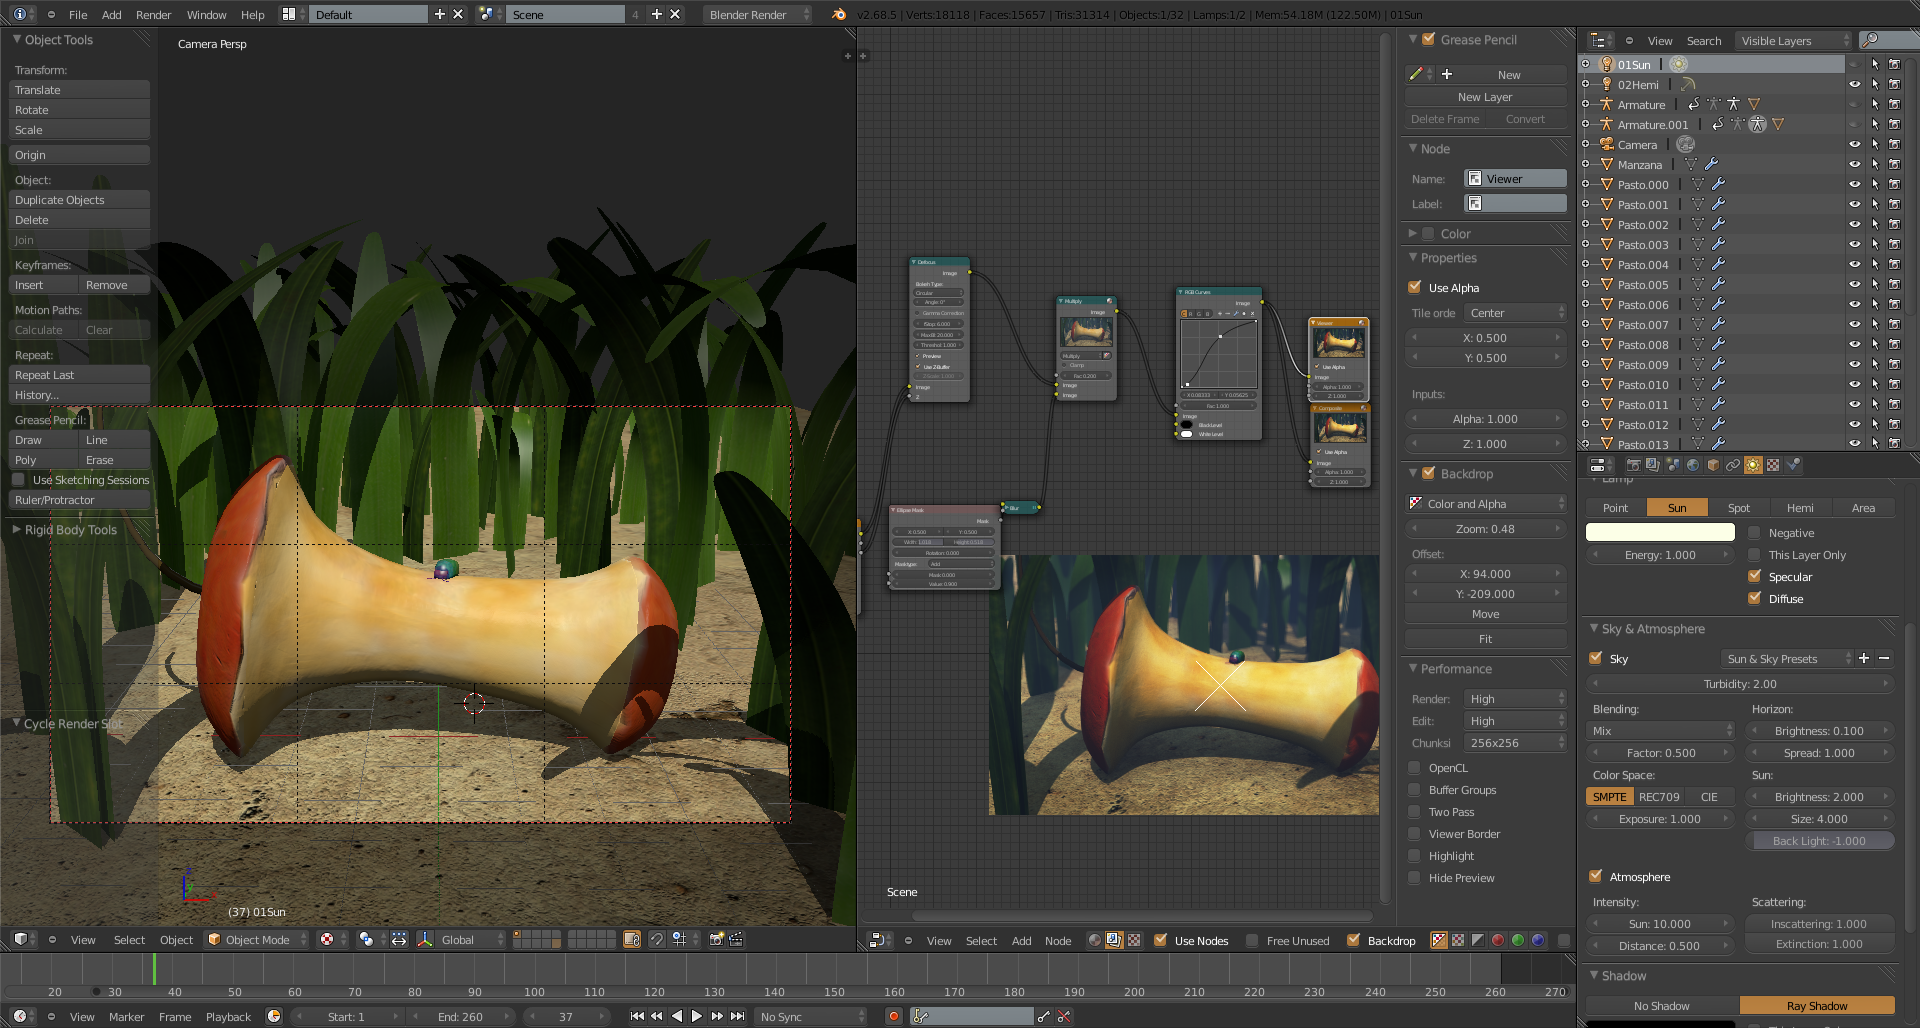Select the Camera object icon in outliner

[x=1606, y=144]
